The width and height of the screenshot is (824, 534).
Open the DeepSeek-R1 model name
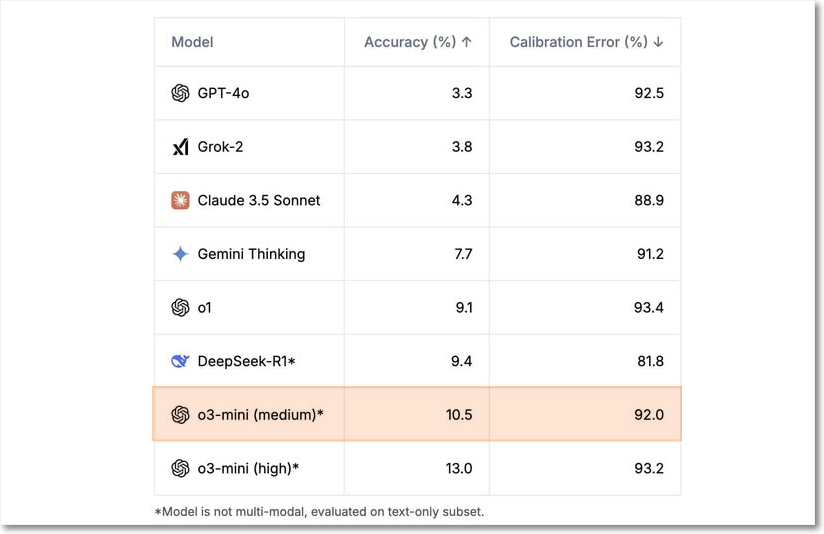click(x=246, y=361)
